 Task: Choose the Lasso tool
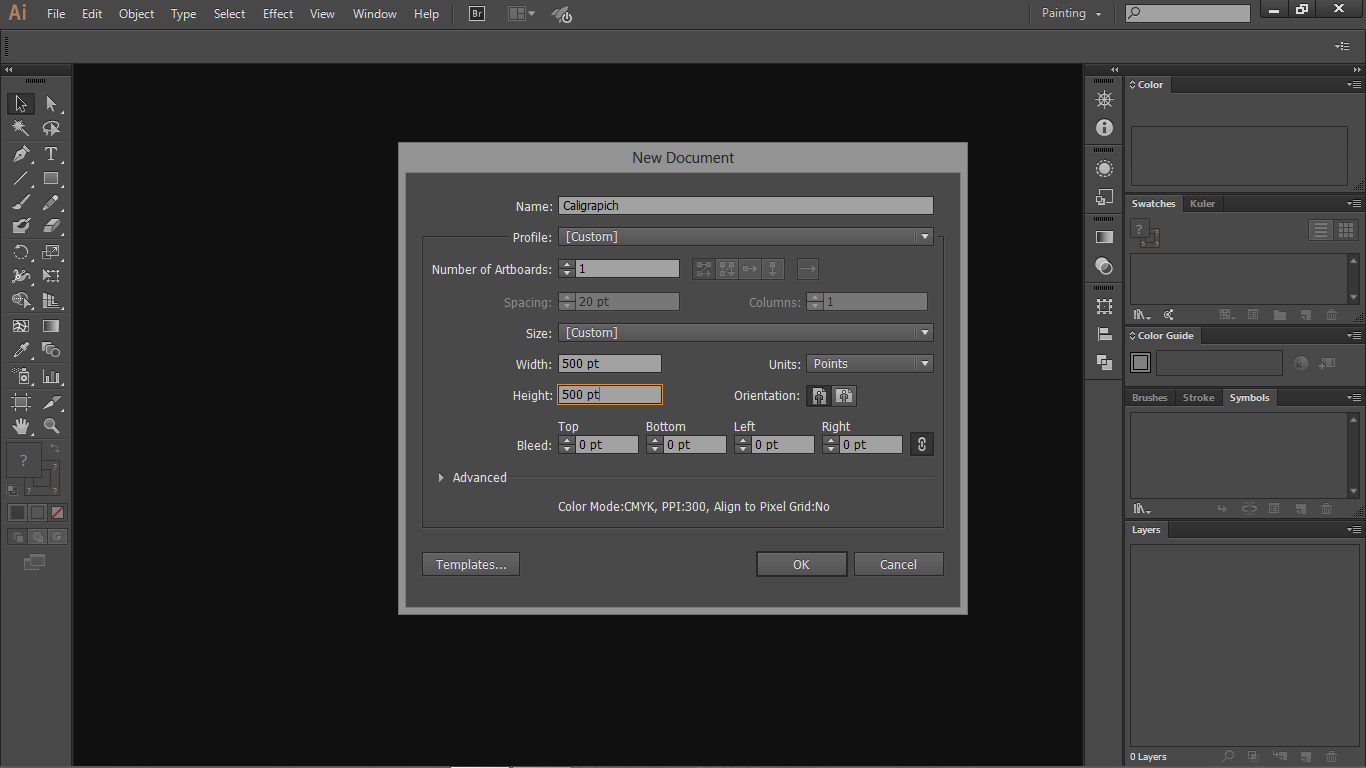[x=51, y=129]
